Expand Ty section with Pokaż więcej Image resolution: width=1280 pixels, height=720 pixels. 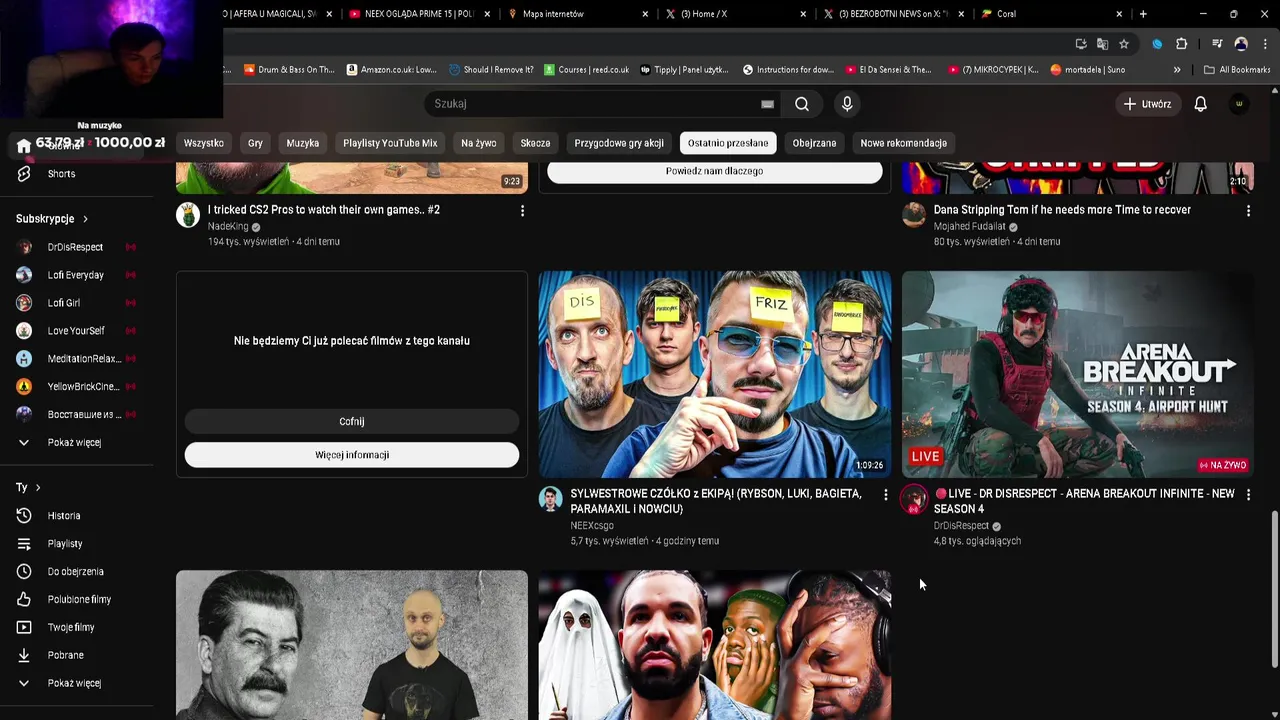(x=75, y=684)
